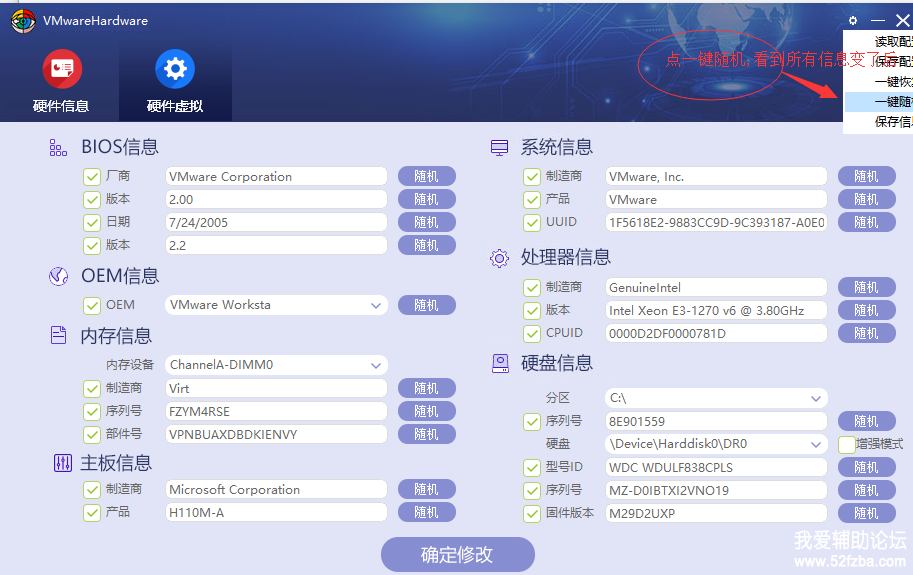
Task: Randomize the CPUID with its 随机 button
Action: click(x=866, y=334)
